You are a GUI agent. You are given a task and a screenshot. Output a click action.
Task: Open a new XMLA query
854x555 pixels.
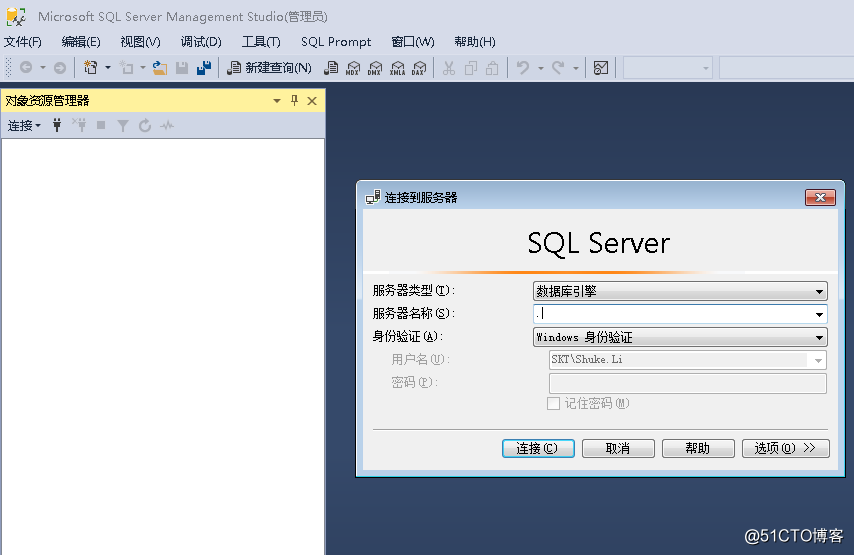(398, 68)
